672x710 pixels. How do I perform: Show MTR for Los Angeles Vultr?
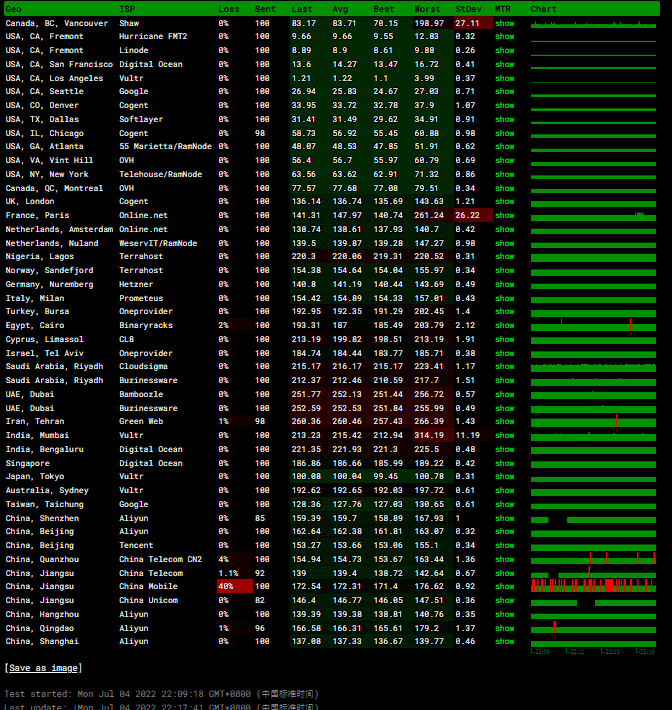(x=504, y=78)
